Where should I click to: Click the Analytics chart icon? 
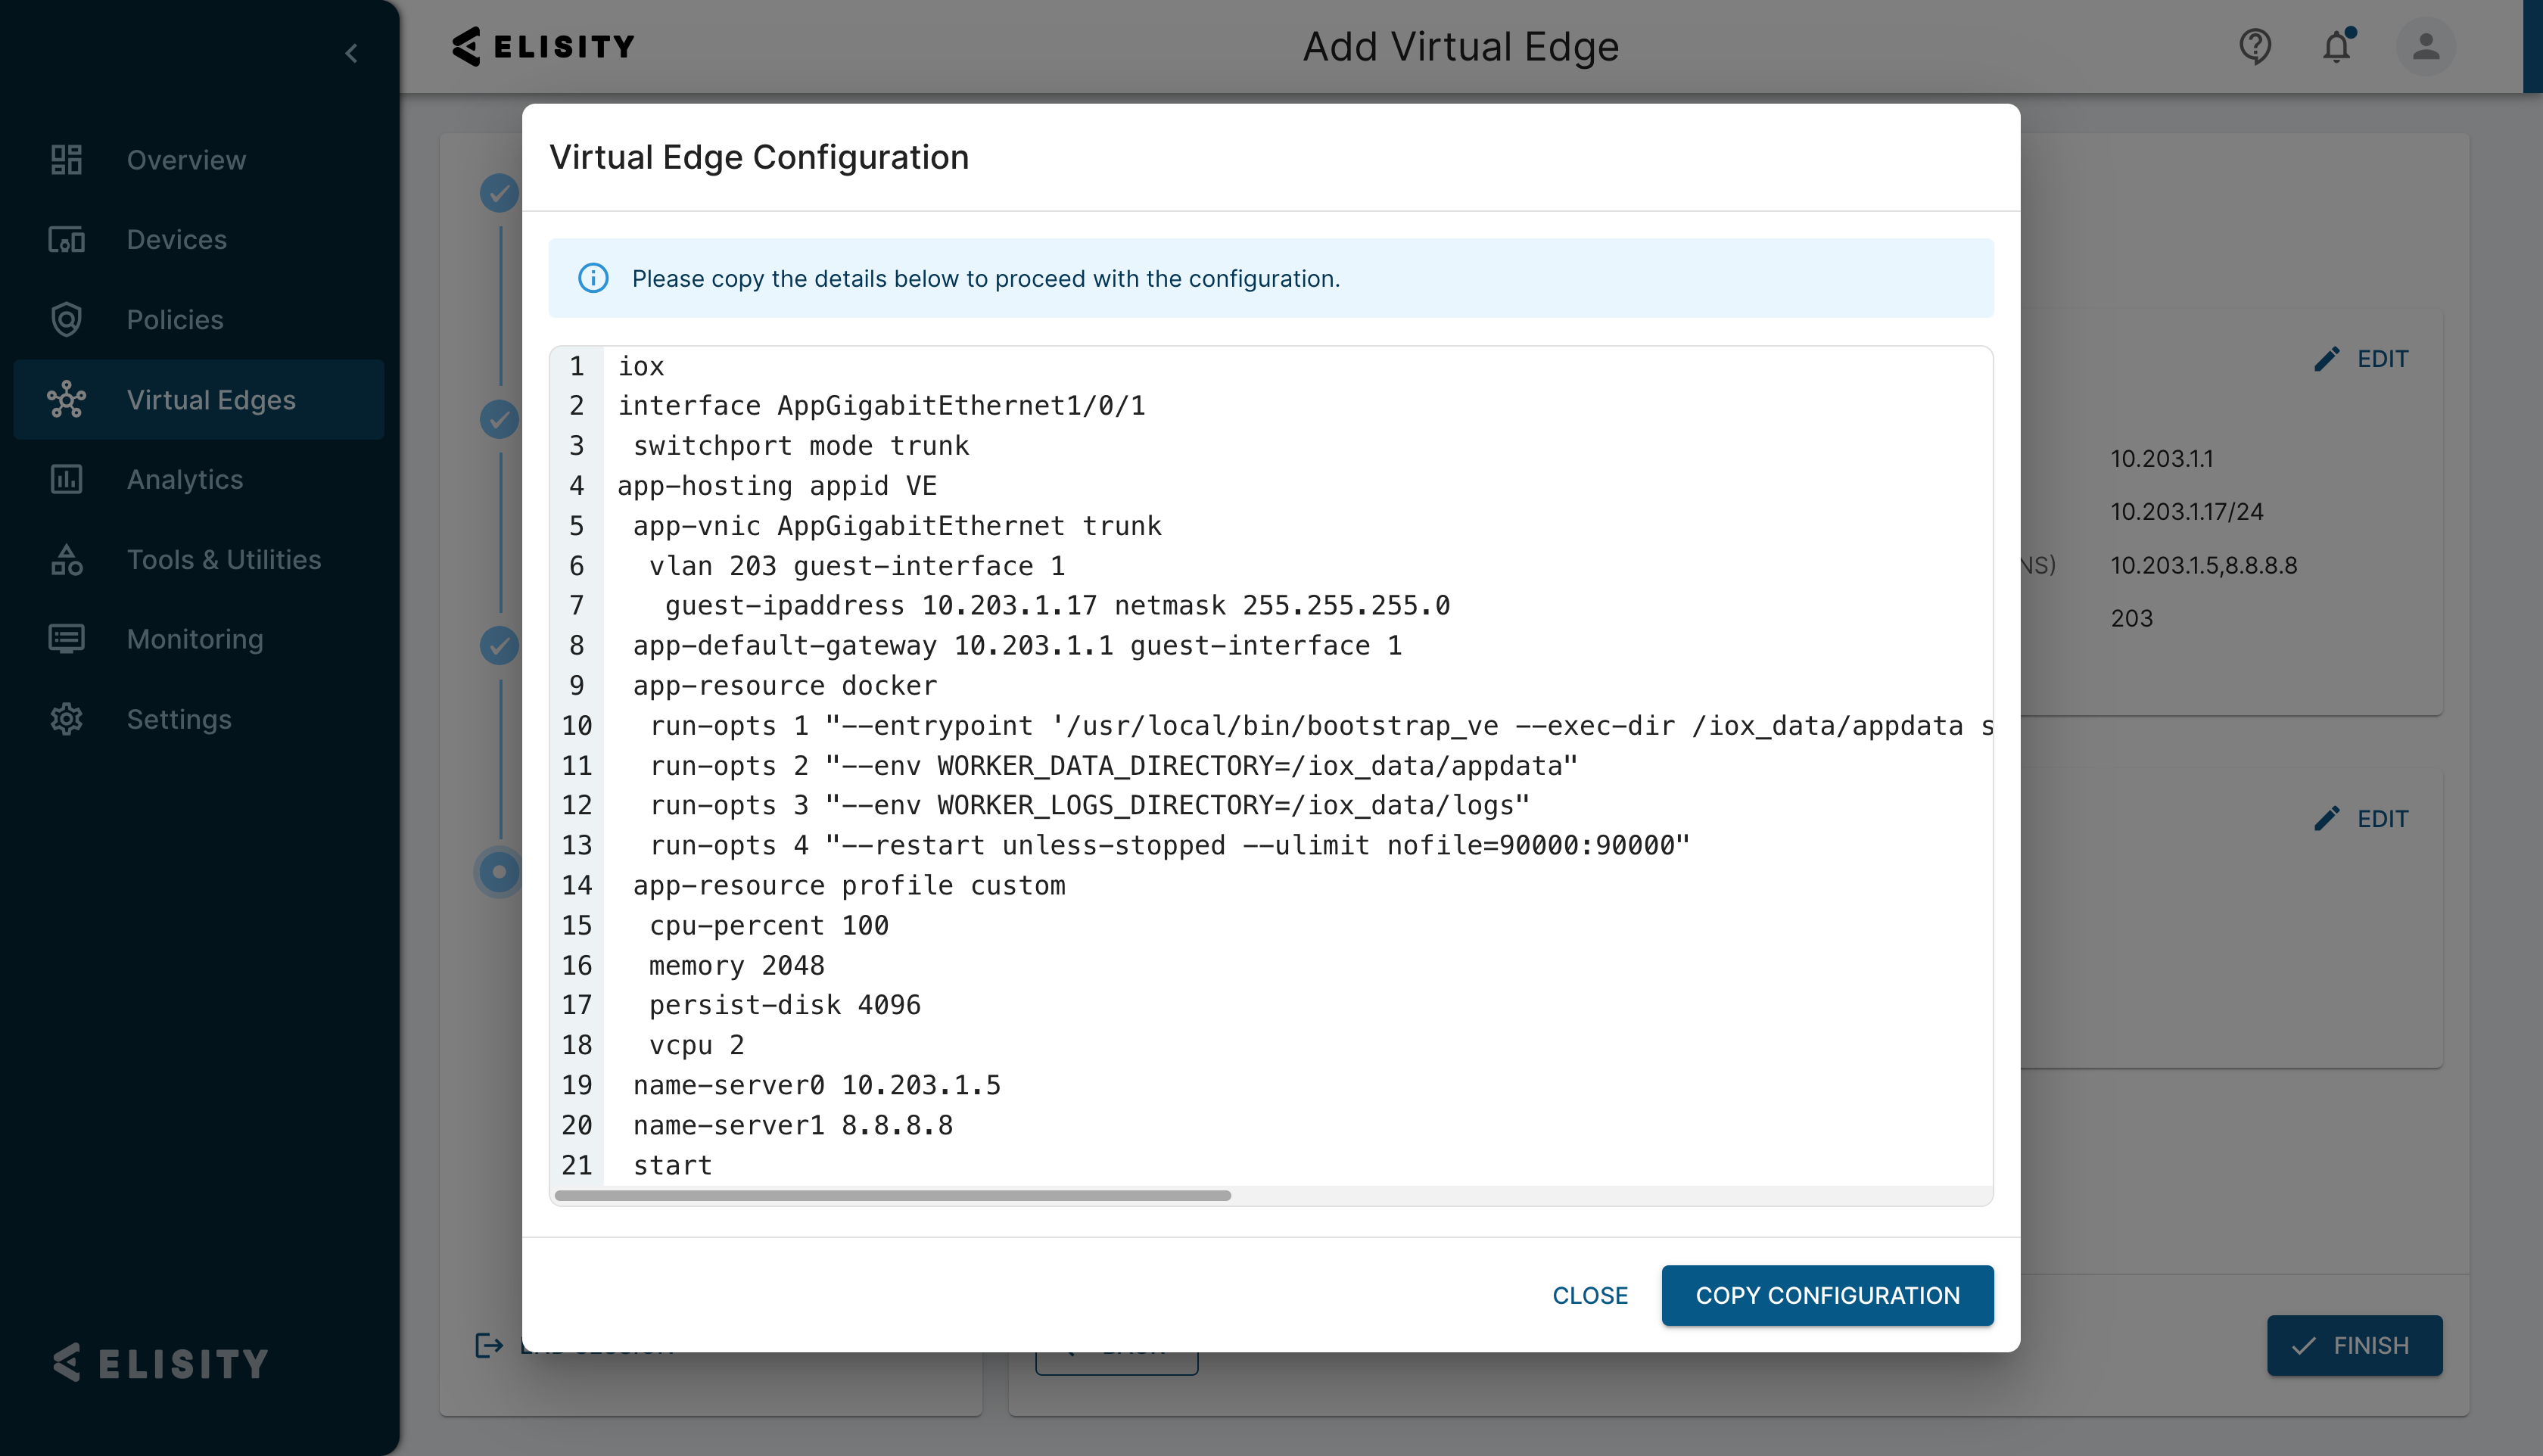(66, 480)
